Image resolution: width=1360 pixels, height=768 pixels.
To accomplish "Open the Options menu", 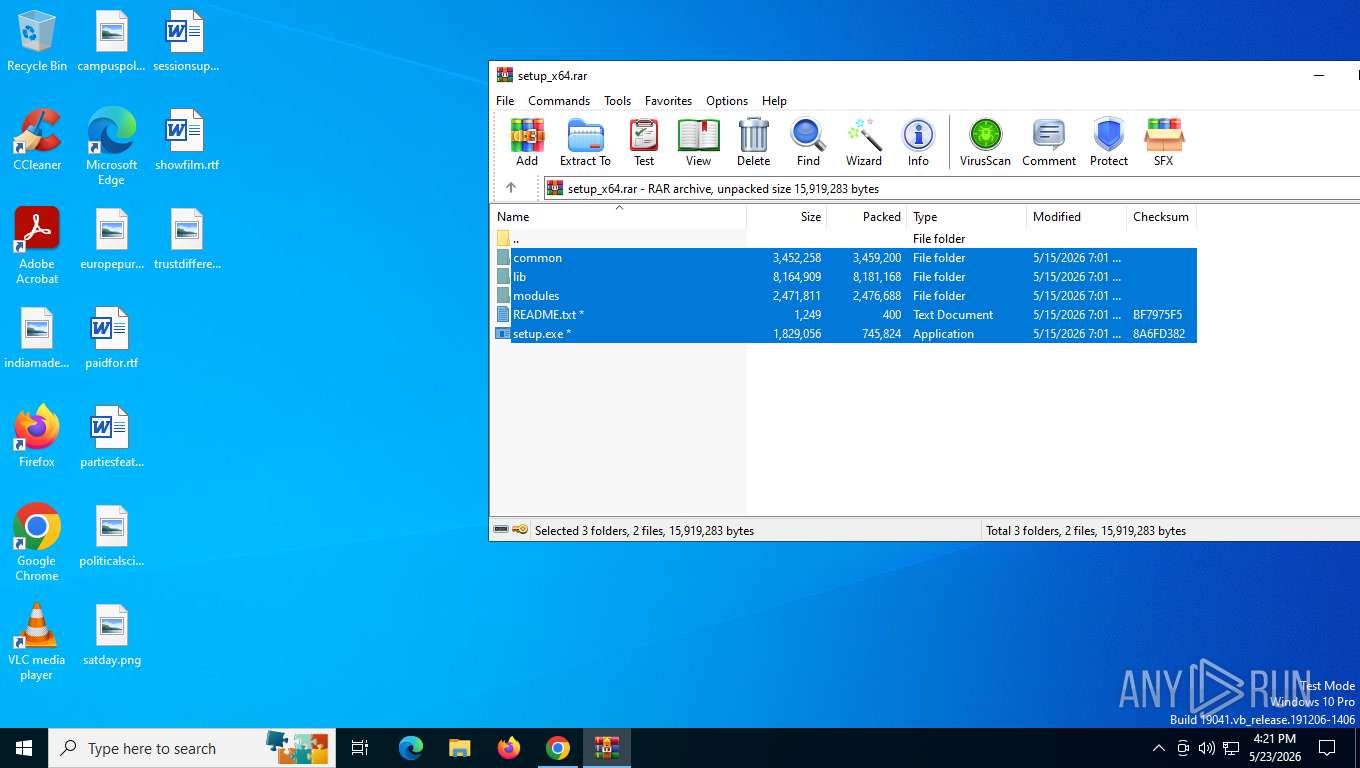I will (727, 101).
